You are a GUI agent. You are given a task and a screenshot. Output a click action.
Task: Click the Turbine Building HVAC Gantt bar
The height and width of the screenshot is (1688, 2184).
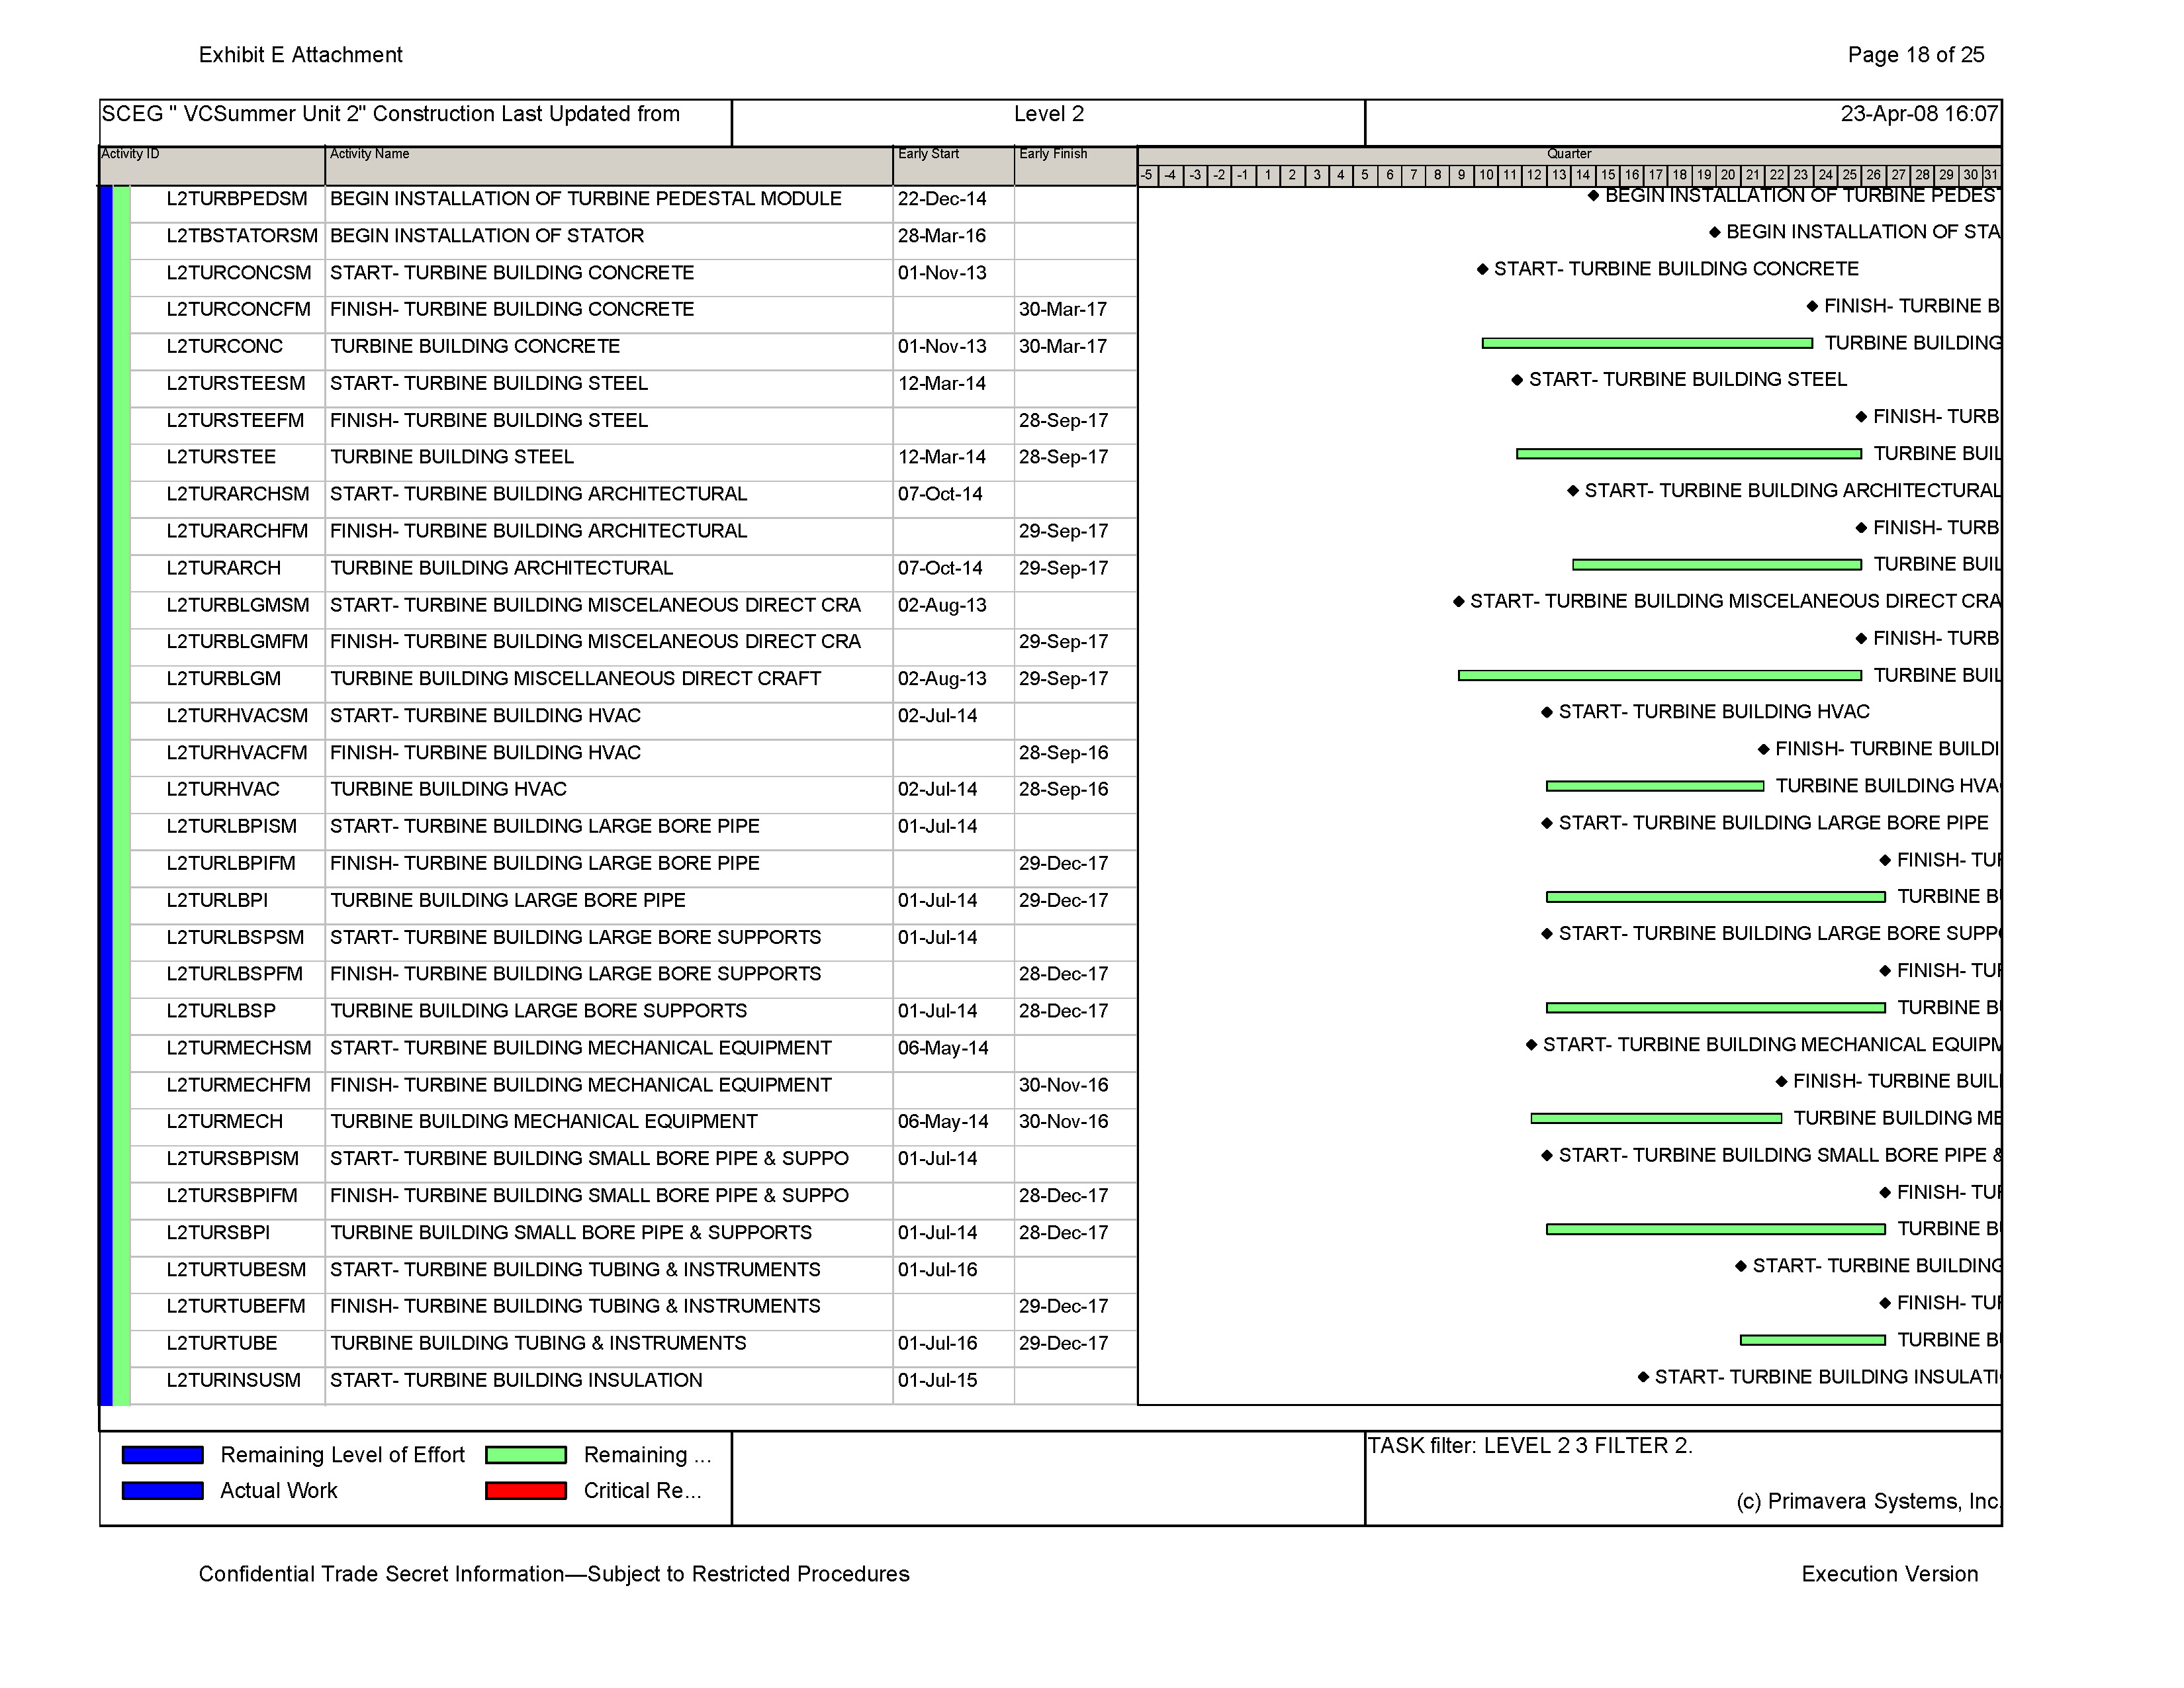coord(1655,786)
